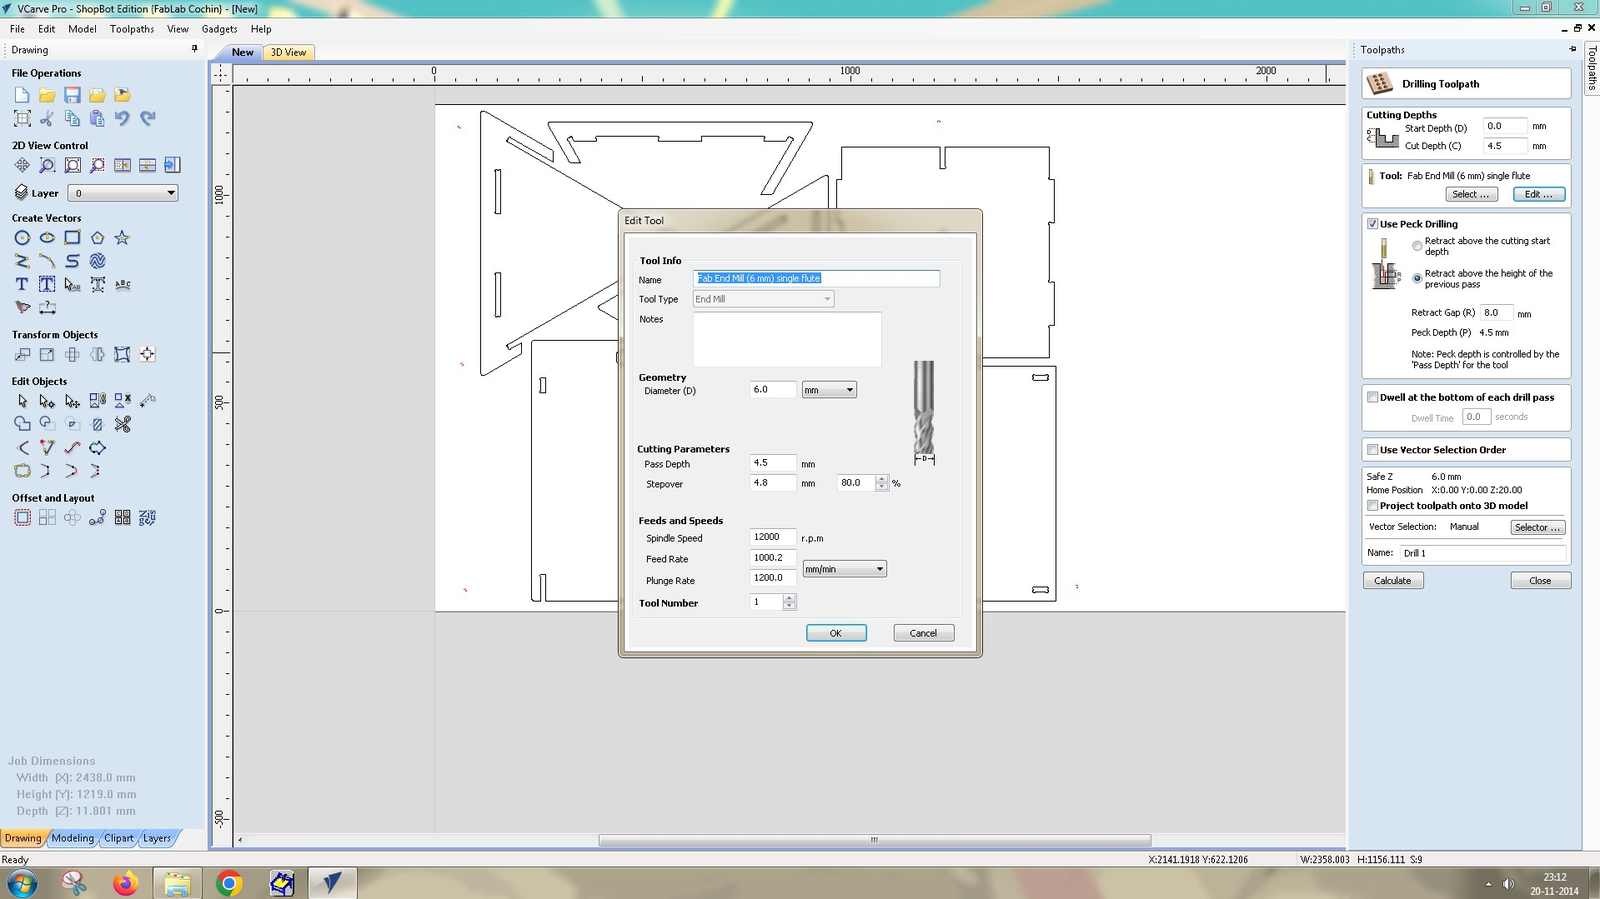Choose the Node Editing tool

click(x=47, y=401)
